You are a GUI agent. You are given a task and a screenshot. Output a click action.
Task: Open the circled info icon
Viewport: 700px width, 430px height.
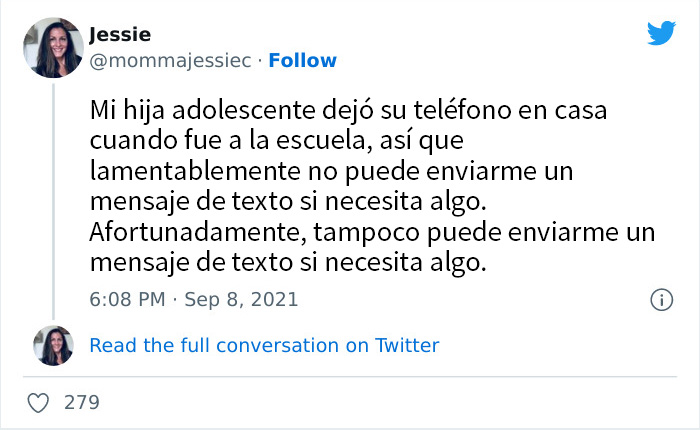[660, 299]
